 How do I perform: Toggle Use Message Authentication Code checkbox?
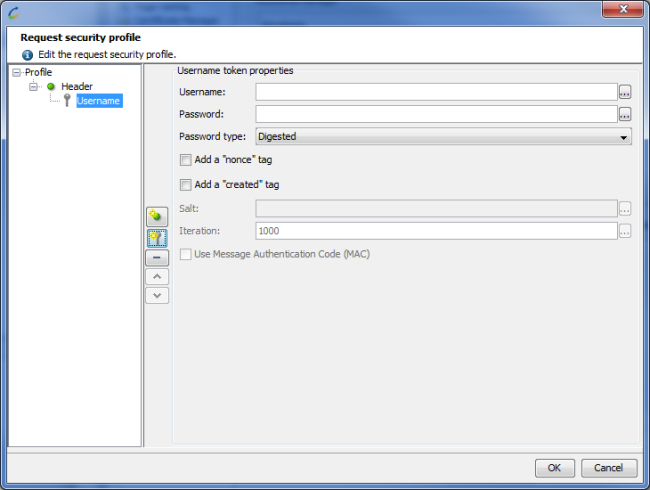pyautogui.click(x=185, y=254)
